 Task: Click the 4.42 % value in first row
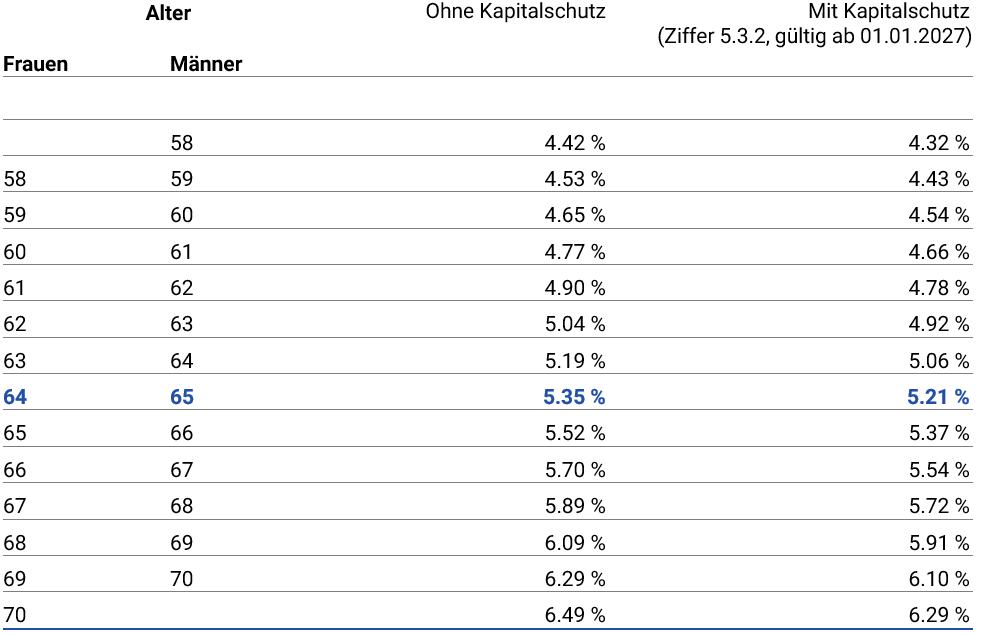tap(574, 143)
